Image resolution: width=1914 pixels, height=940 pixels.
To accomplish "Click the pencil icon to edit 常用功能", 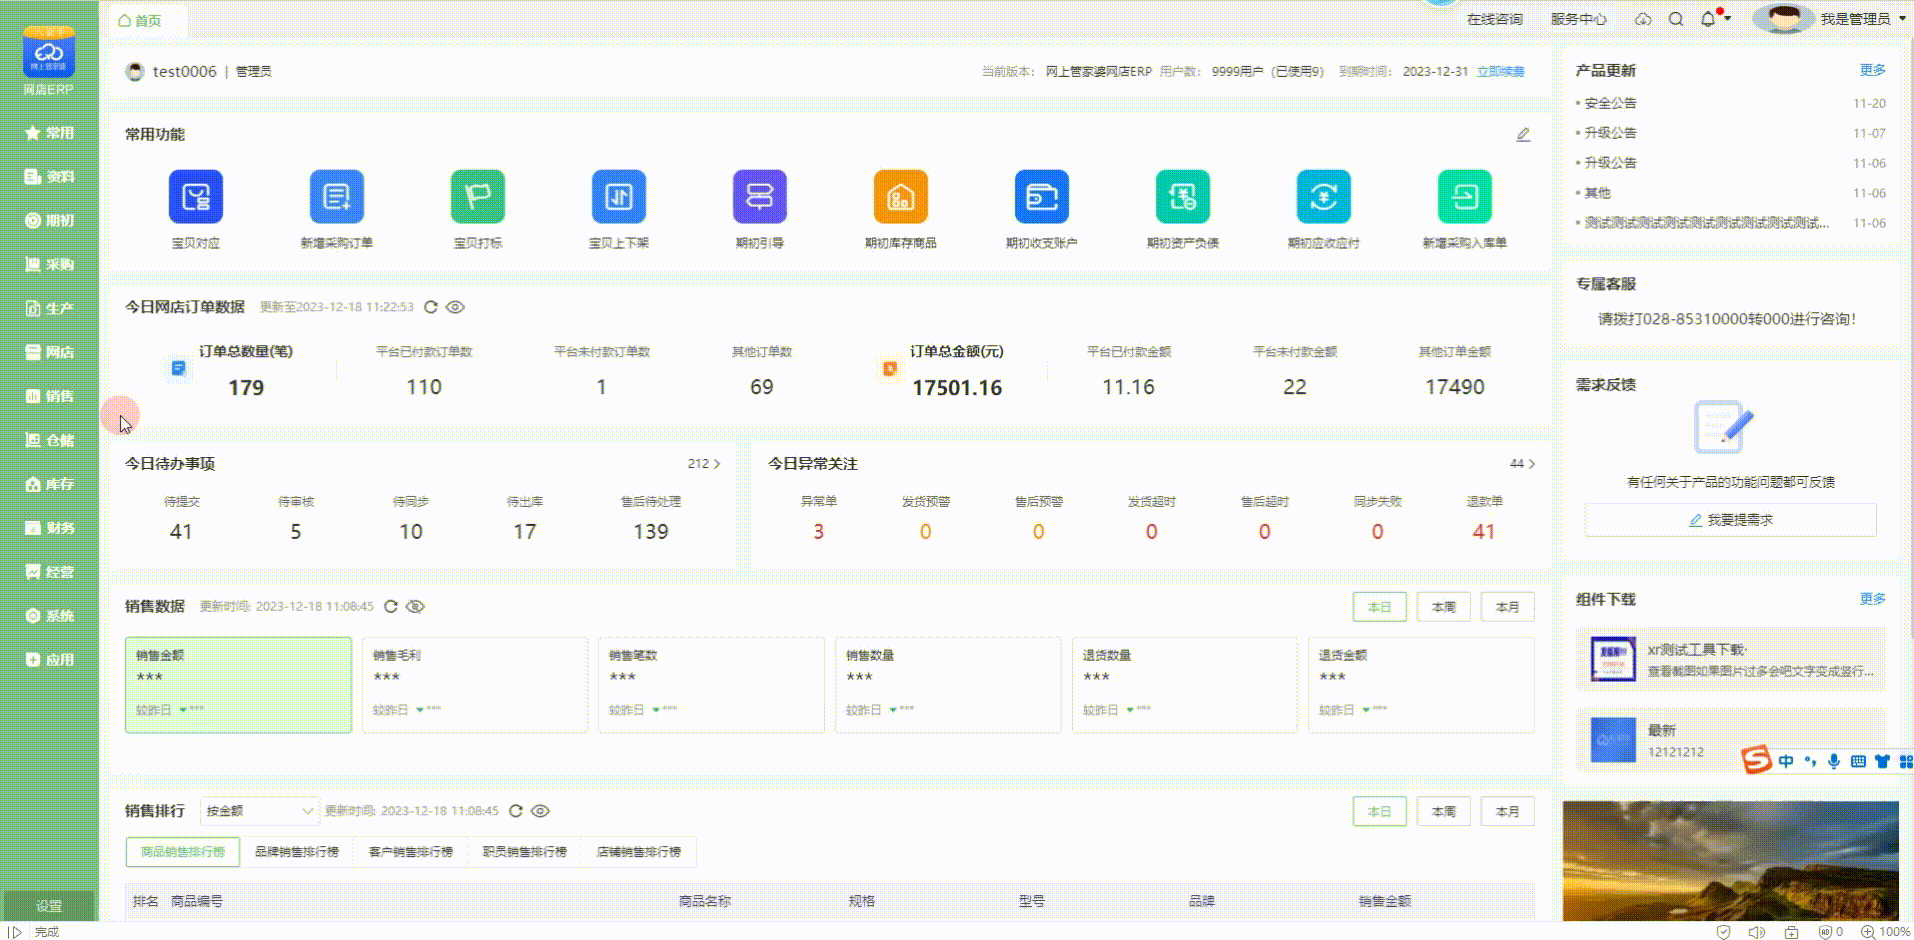I will click(x=1523, y=135).
